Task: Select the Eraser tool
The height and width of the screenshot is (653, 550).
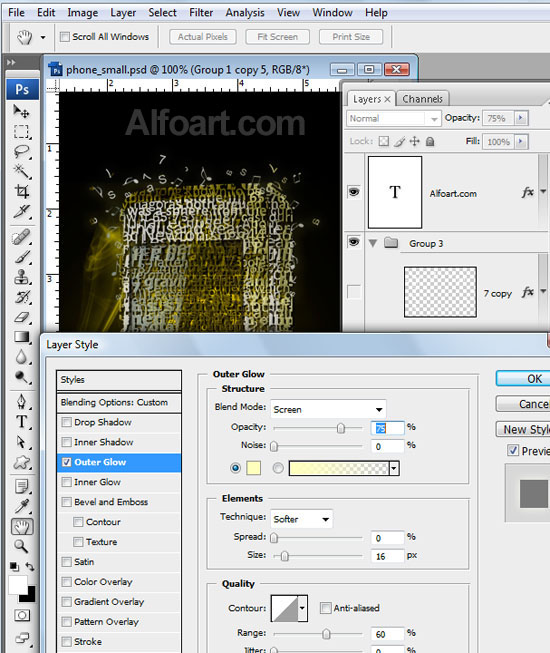Action: click(x=21, y=317)
